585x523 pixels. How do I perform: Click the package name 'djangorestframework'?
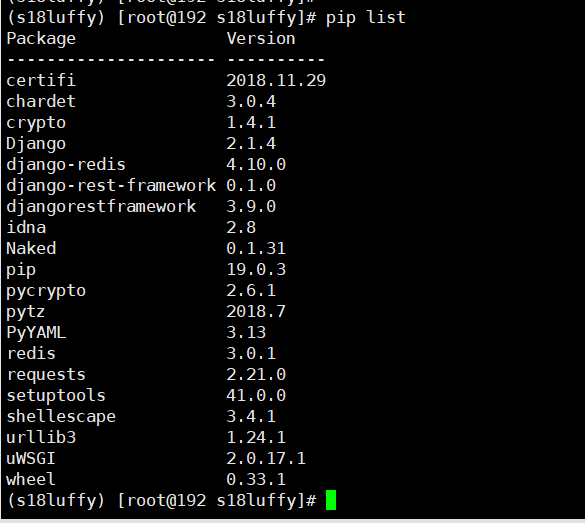(101, 207)
